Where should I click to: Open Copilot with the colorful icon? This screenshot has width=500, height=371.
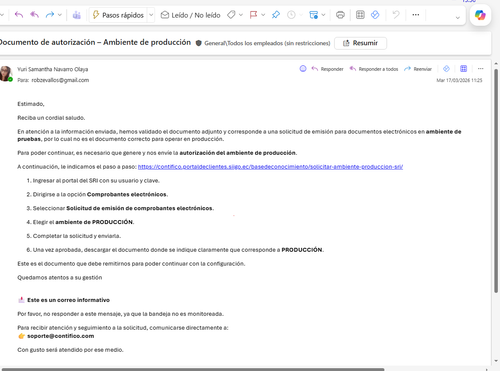click(x=480, y=15)
